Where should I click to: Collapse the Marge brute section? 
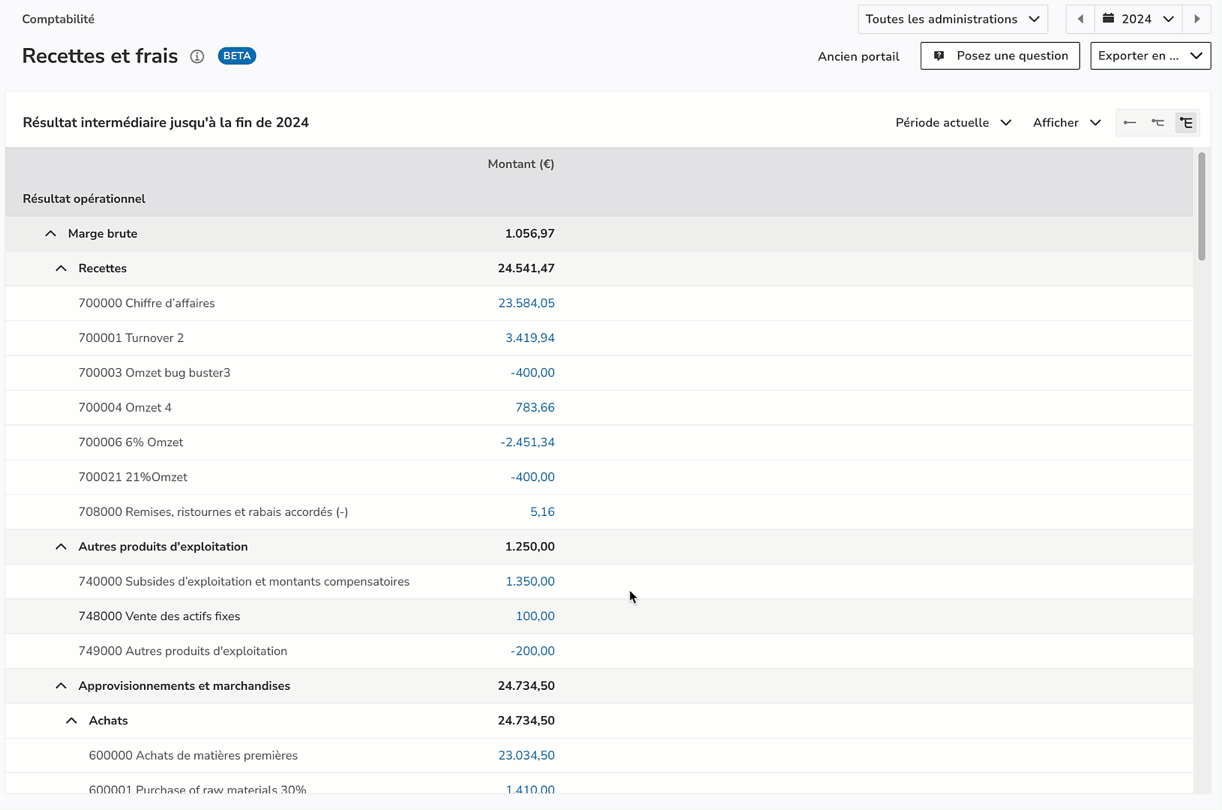50,234
